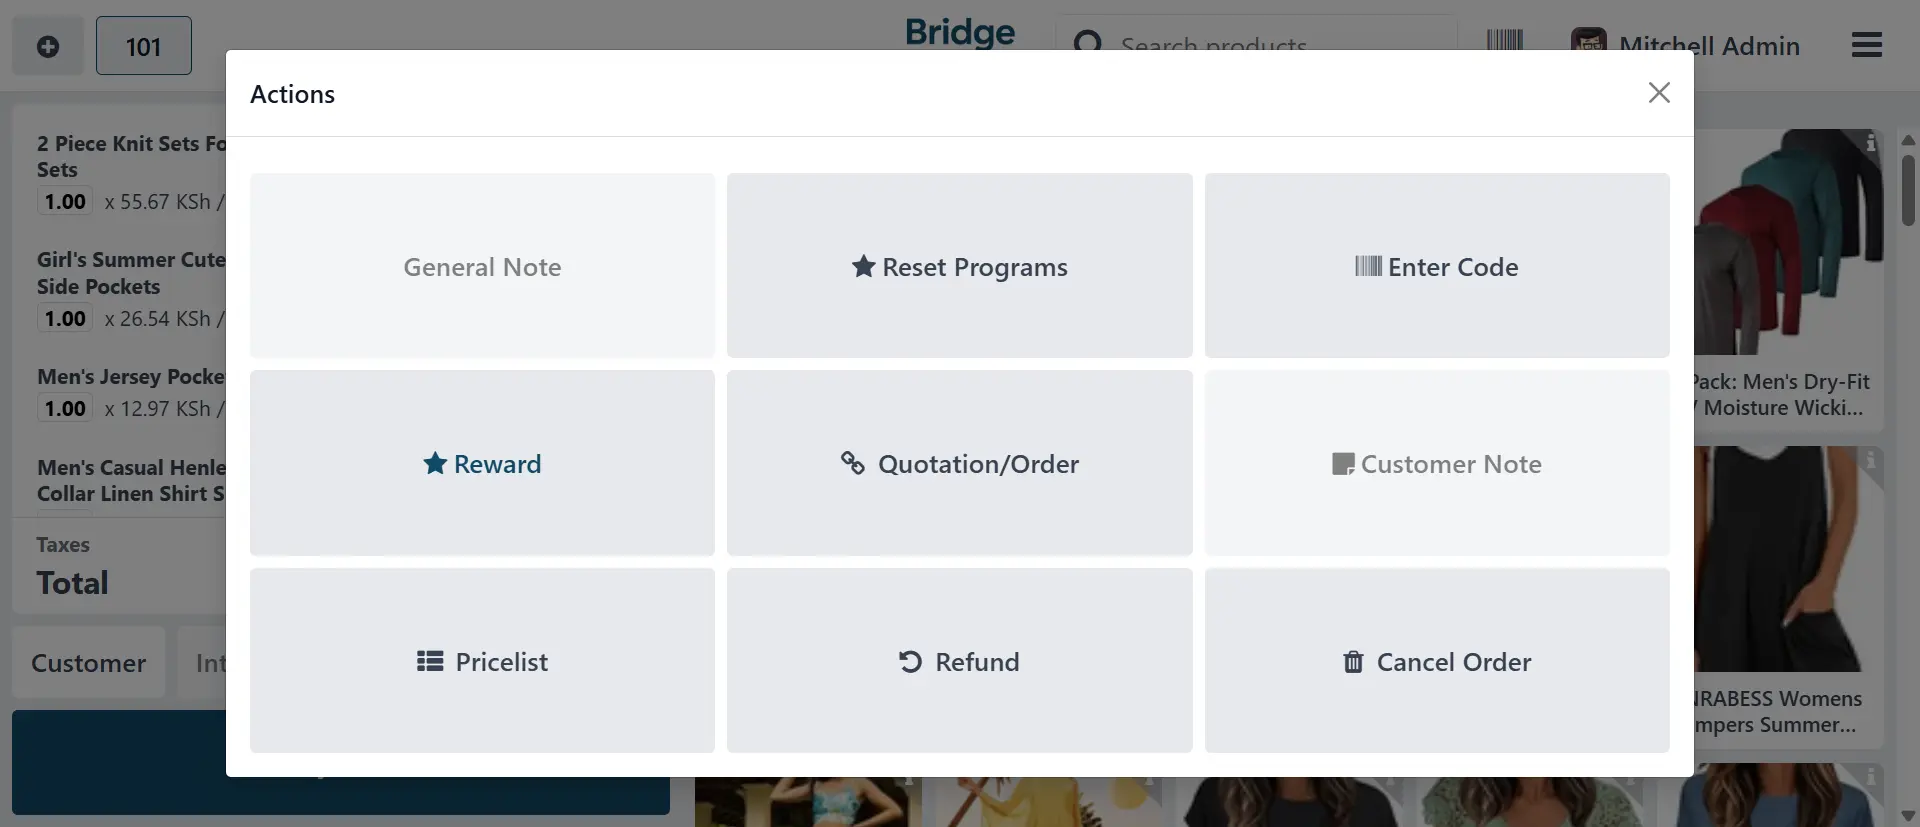Click Cancel Order trash button

point(1436,661)
